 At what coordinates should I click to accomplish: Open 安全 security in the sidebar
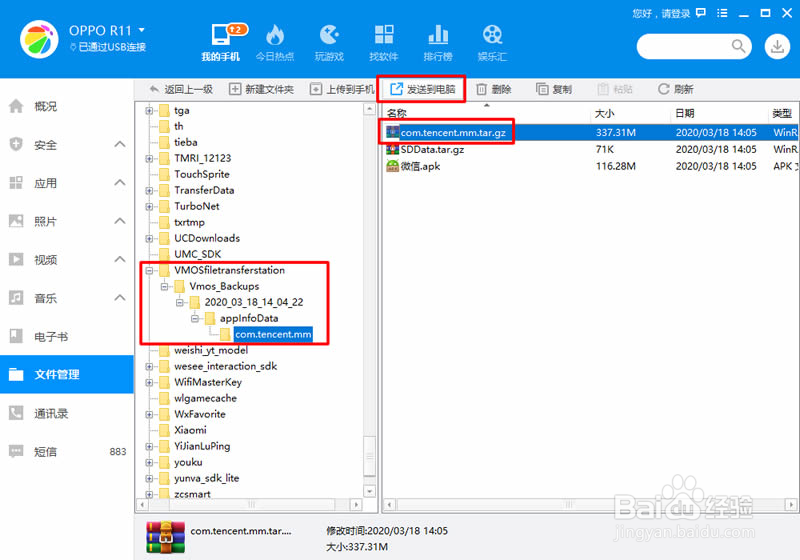point(66,145)
